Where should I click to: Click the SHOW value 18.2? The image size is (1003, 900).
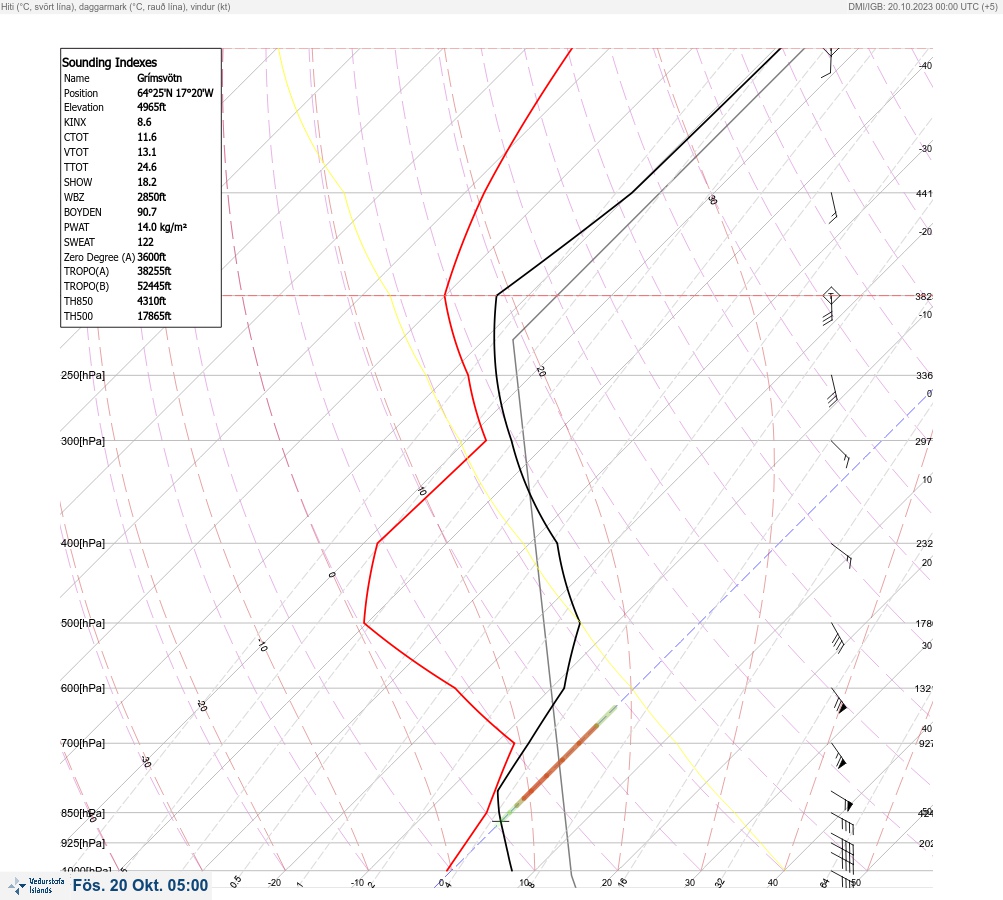point(146,182)
